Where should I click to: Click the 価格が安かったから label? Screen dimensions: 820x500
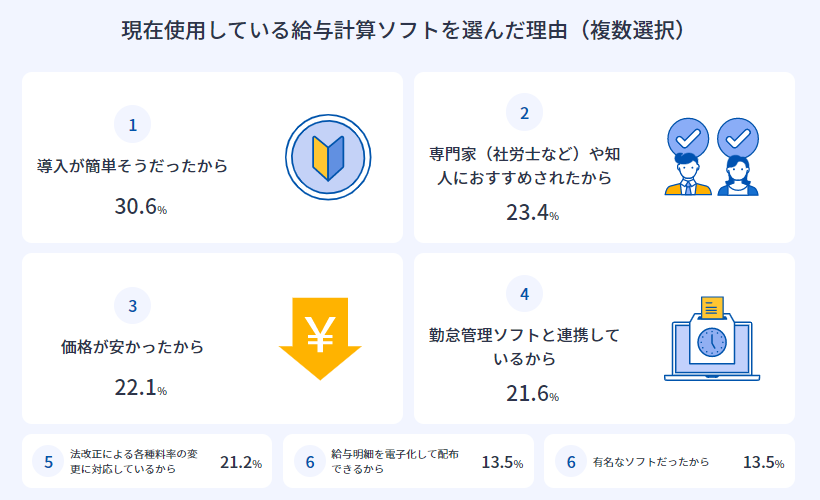(x=132, y=347)
